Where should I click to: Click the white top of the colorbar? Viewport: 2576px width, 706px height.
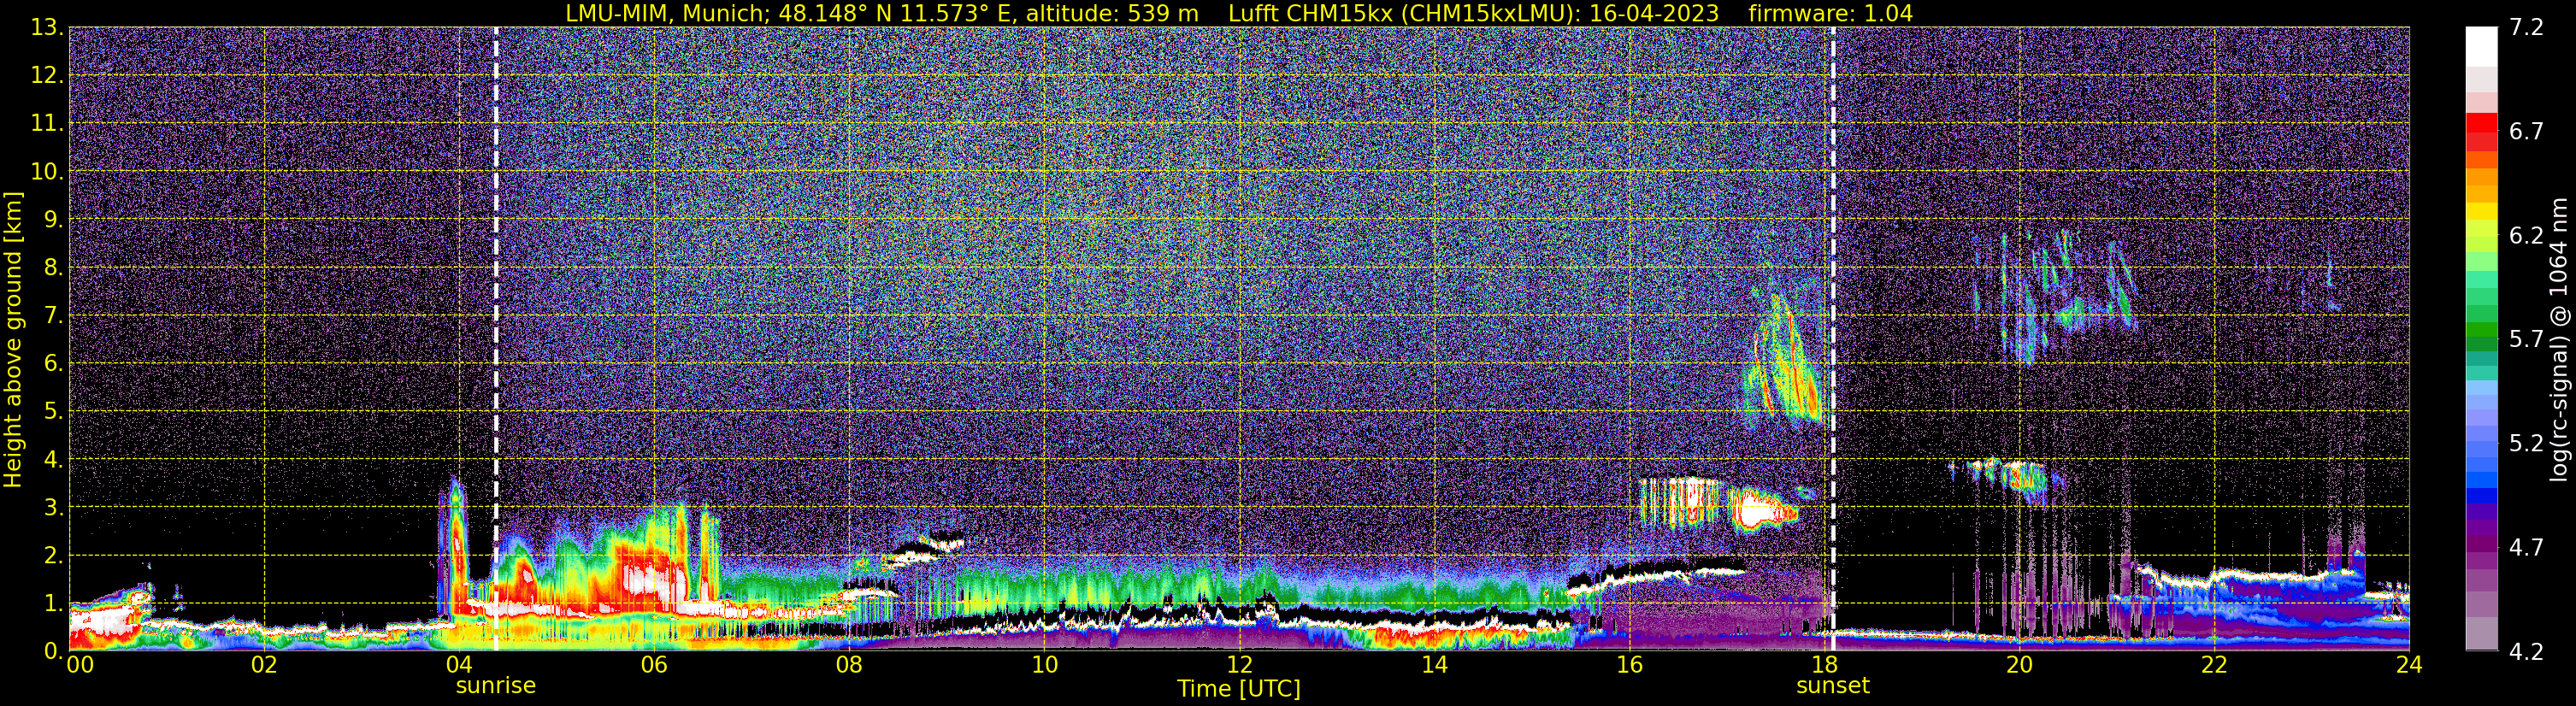(2482, 45)
